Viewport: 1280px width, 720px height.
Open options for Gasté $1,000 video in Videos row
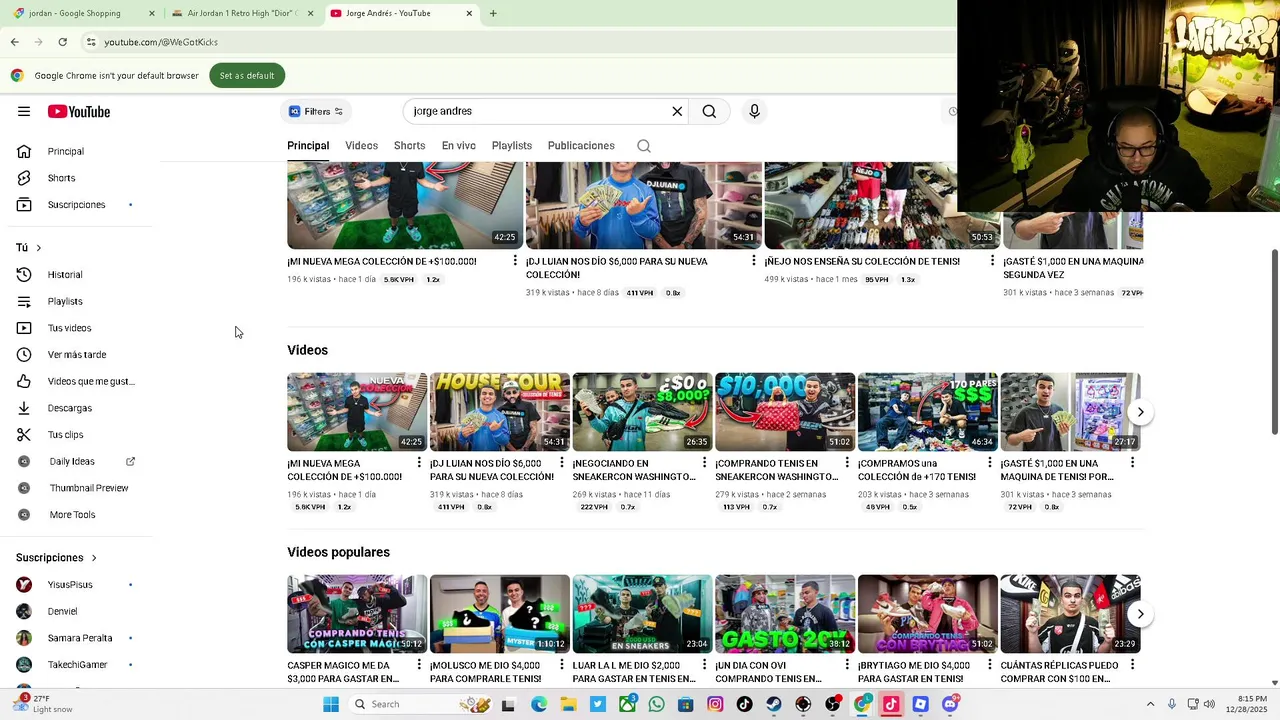1132,463
